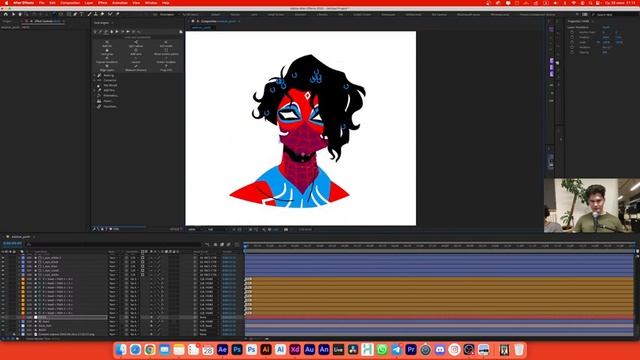This screenshot has height=360, width=640.
Task: Switch to the Project panel tab
Action: pos(7,21)
